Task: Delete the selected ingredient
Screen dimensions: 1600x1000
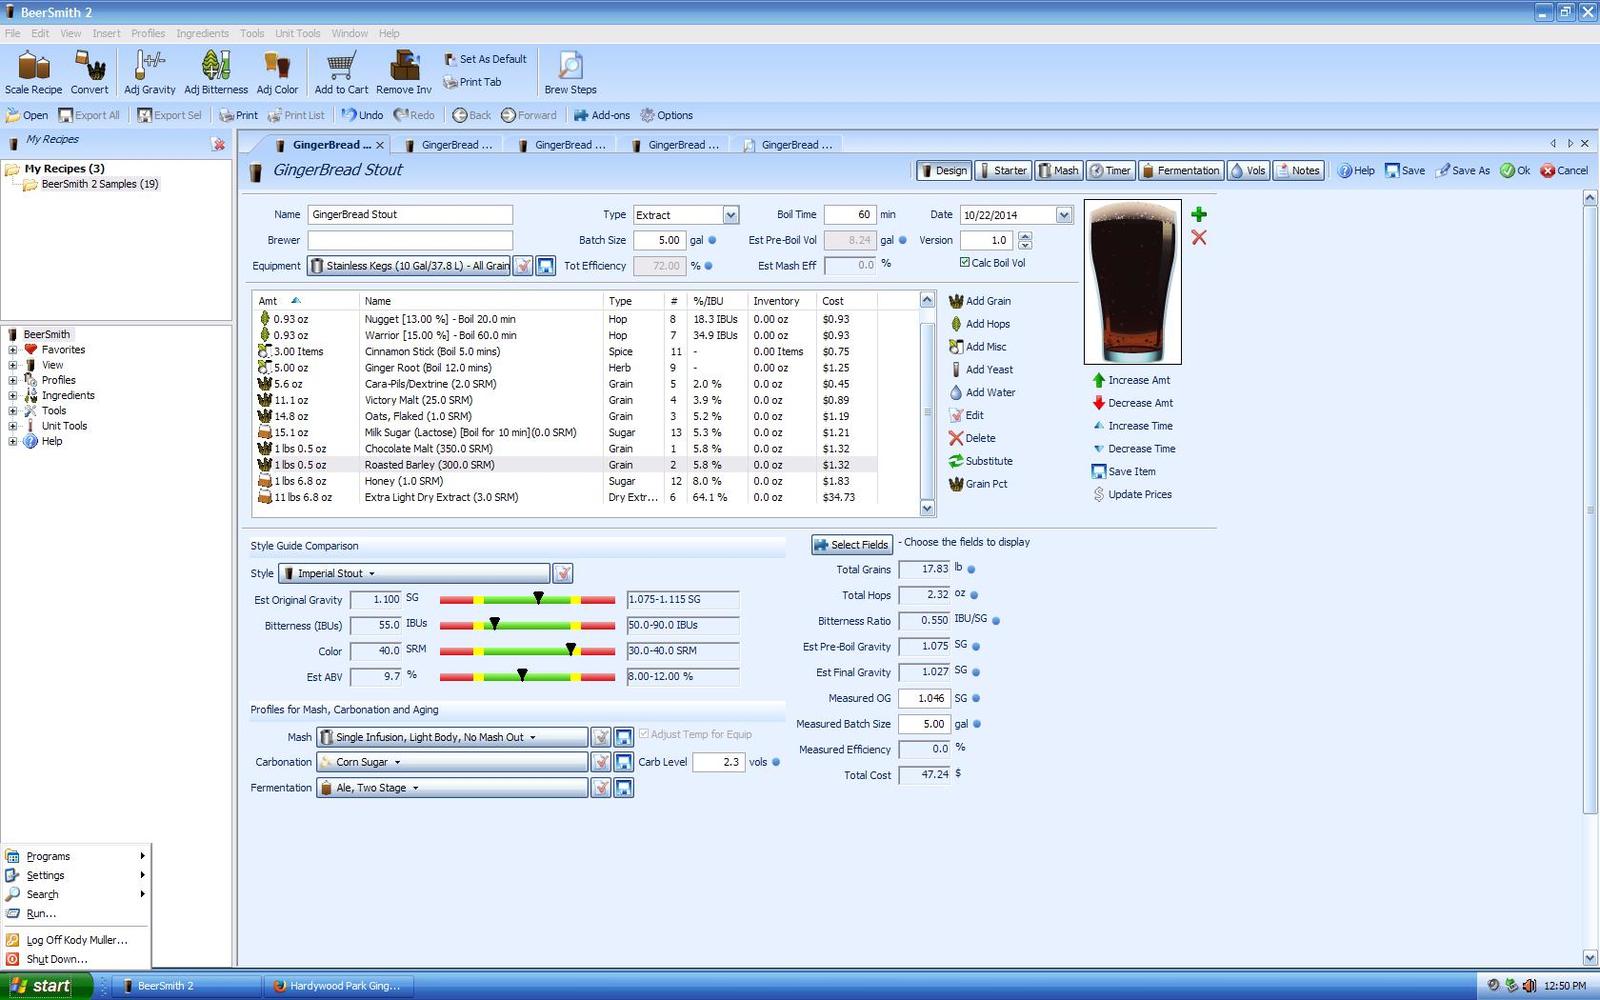Action: point(972,438)
